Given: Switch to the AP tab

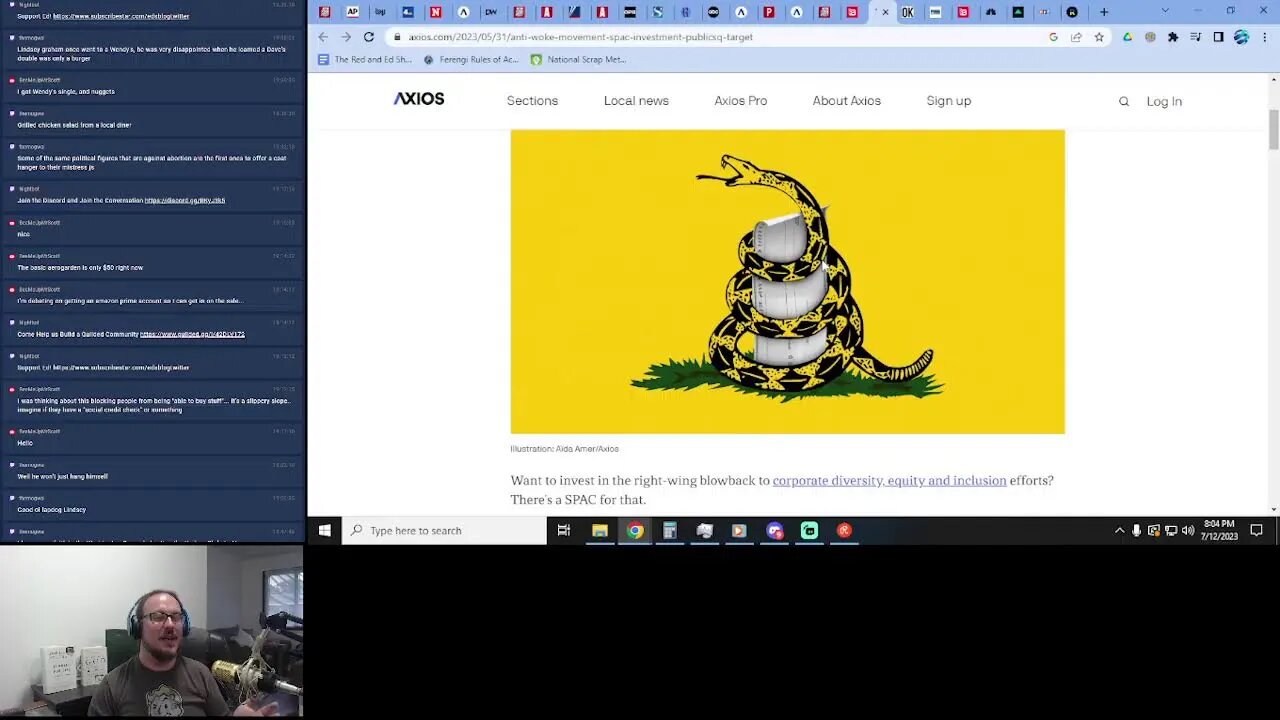Looking at the screenshot, I should (352, 12).
